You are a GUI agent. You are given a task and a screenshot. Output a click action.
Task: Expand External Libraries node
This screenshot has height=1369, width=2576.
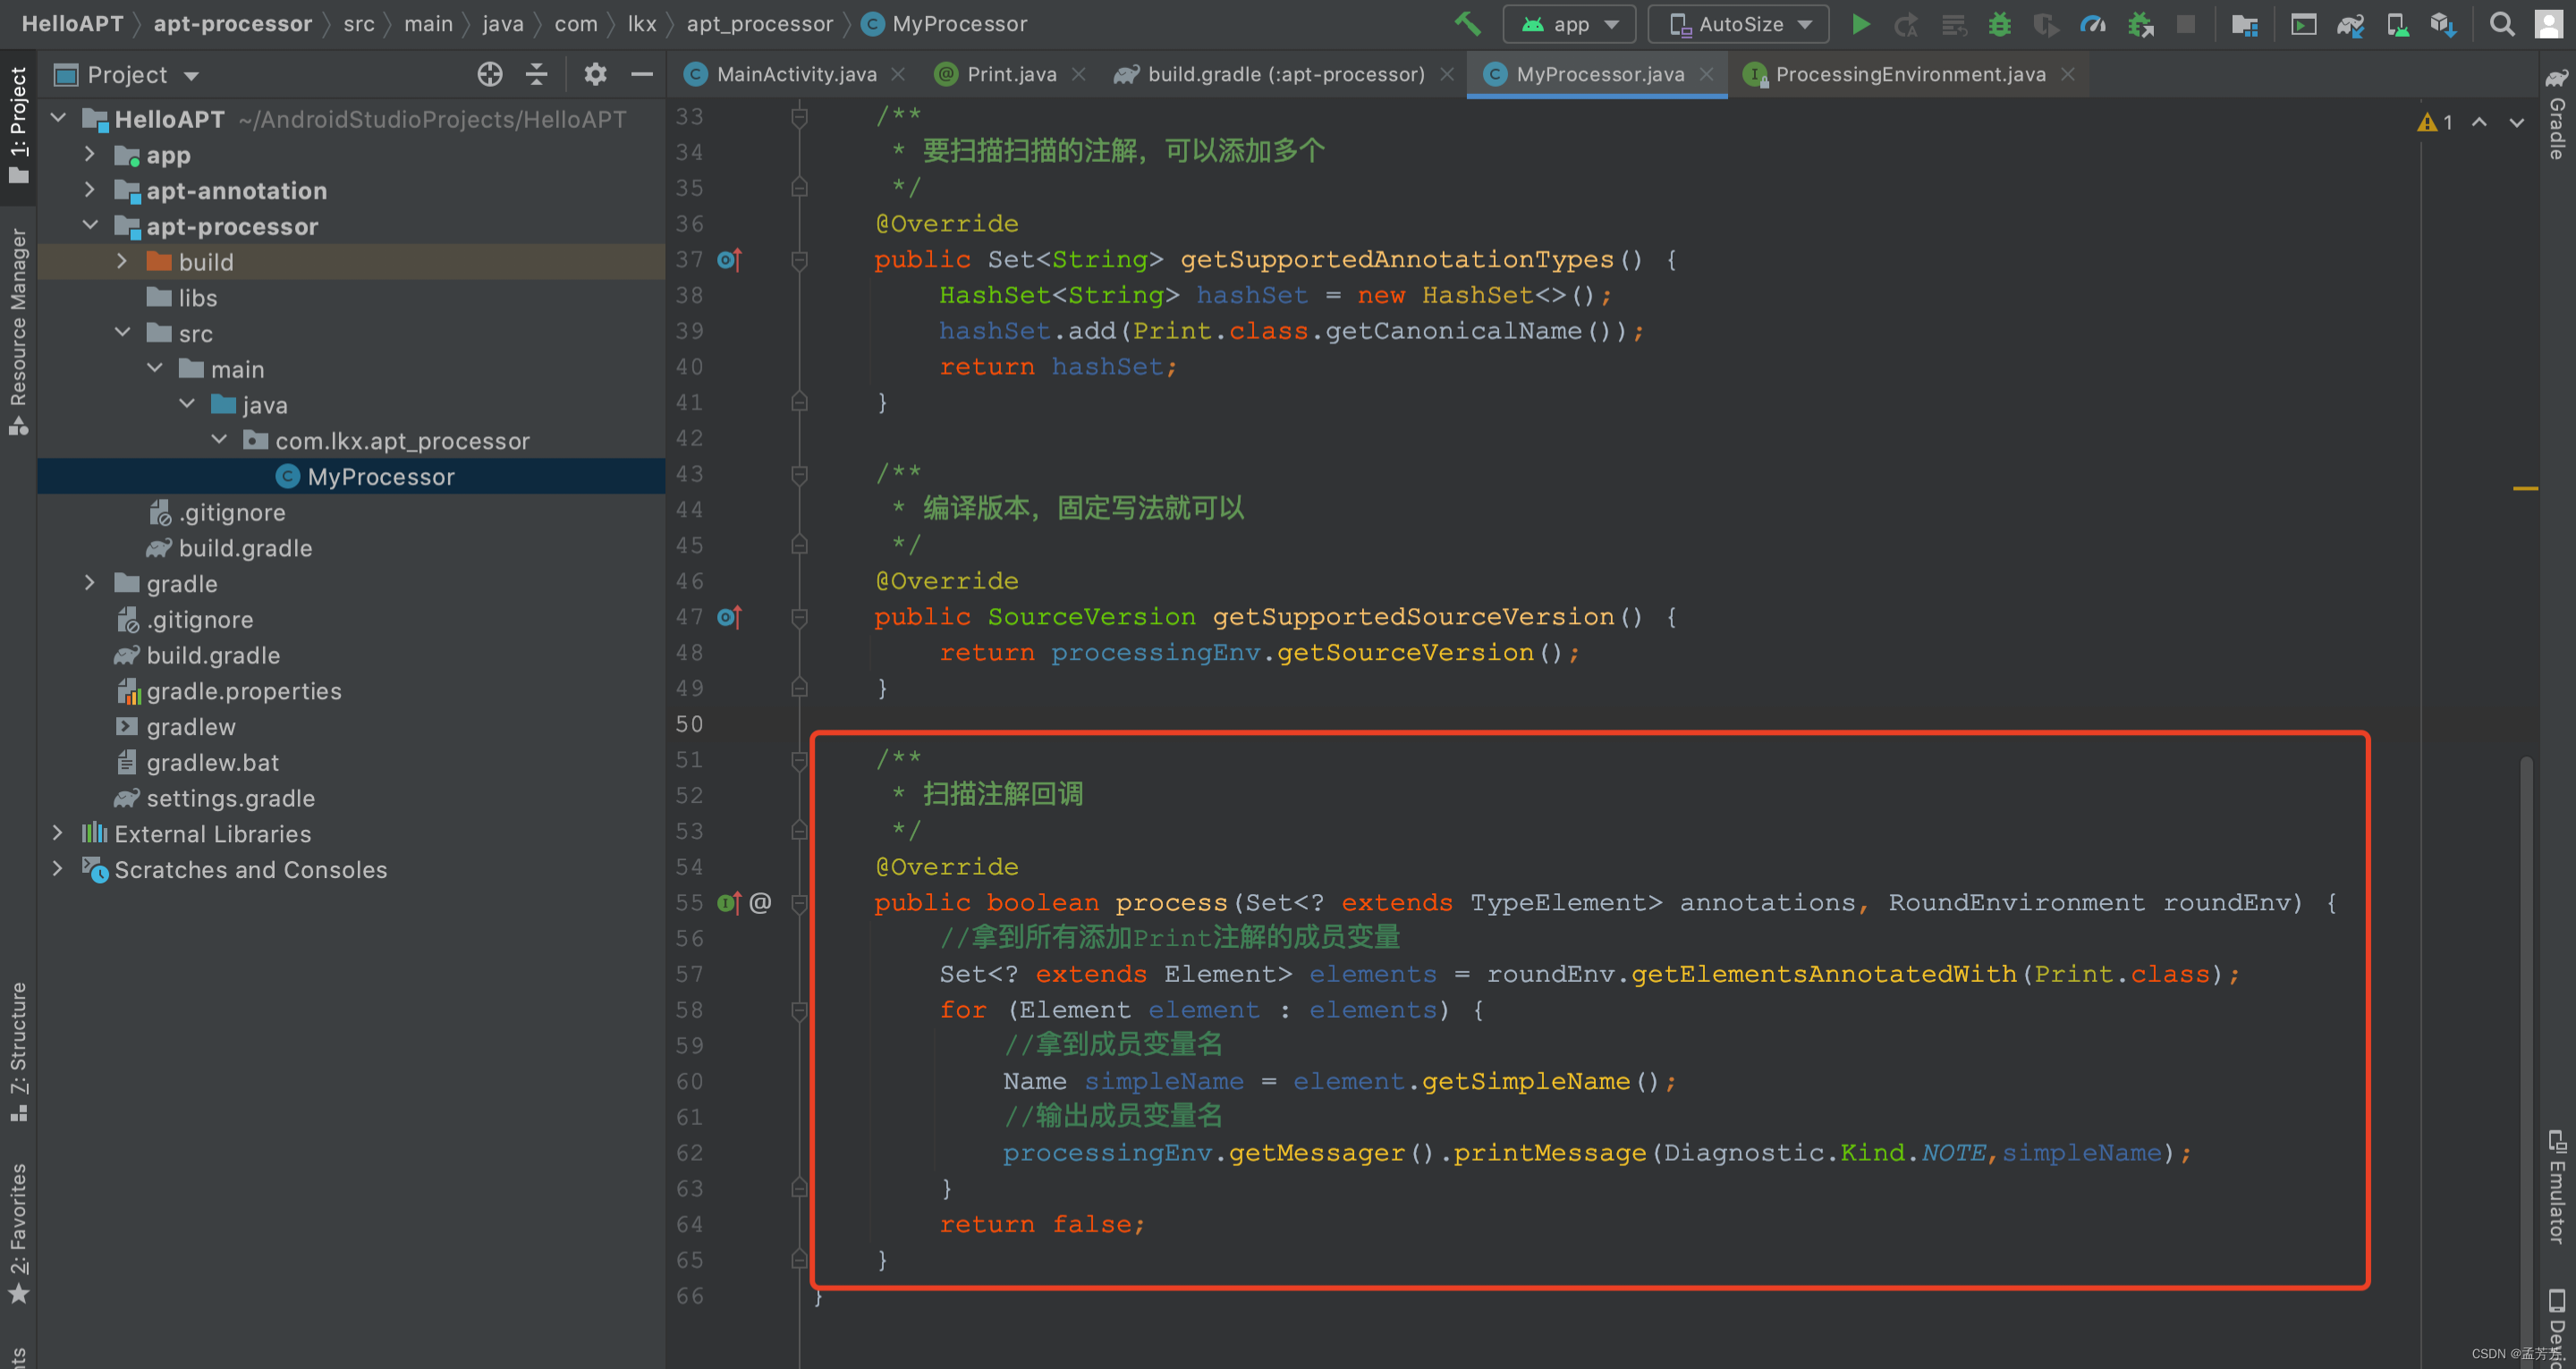coord(57,833)
